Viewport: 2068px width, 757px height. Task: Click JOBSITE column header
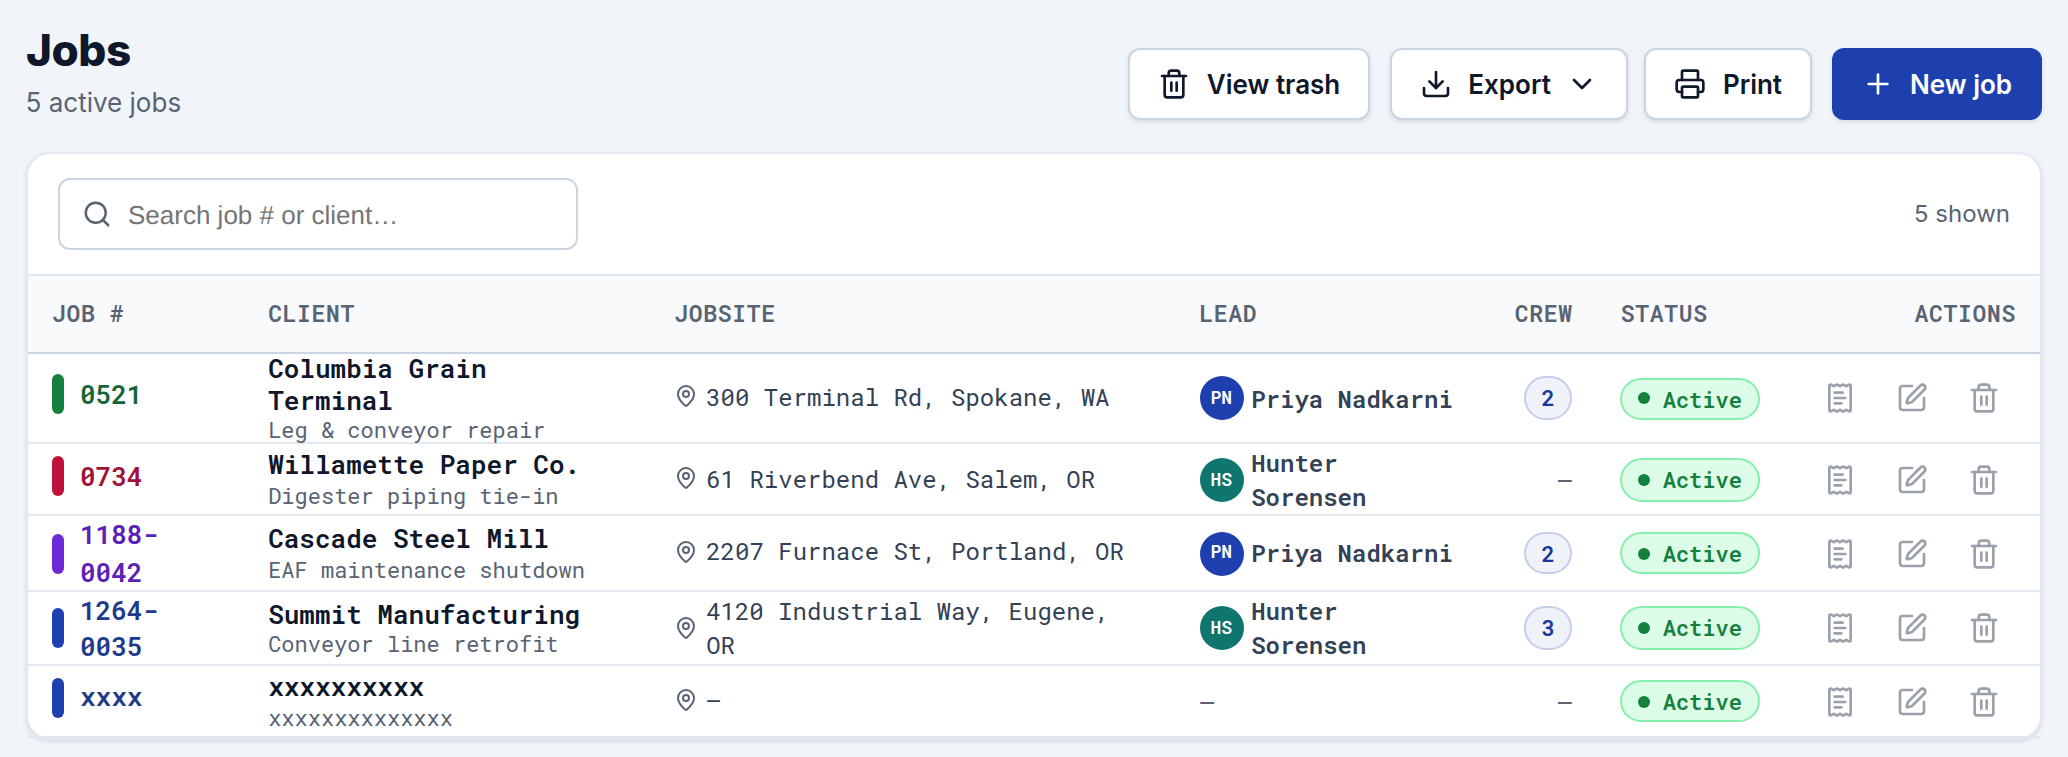(x=725, y=314)
